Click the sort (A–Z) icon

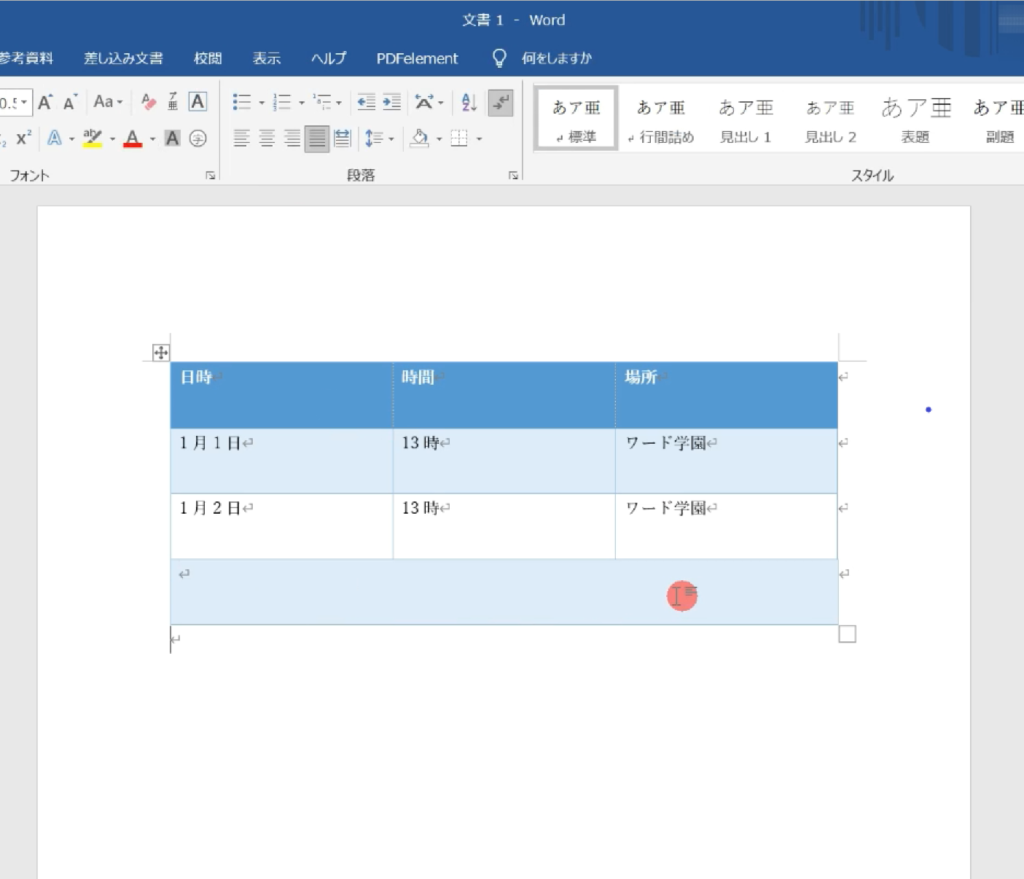pos(469,102)
